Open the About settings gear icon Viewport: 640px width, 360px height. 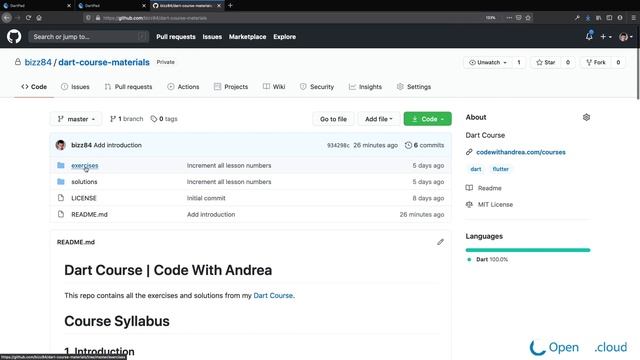tap(586, 118)
